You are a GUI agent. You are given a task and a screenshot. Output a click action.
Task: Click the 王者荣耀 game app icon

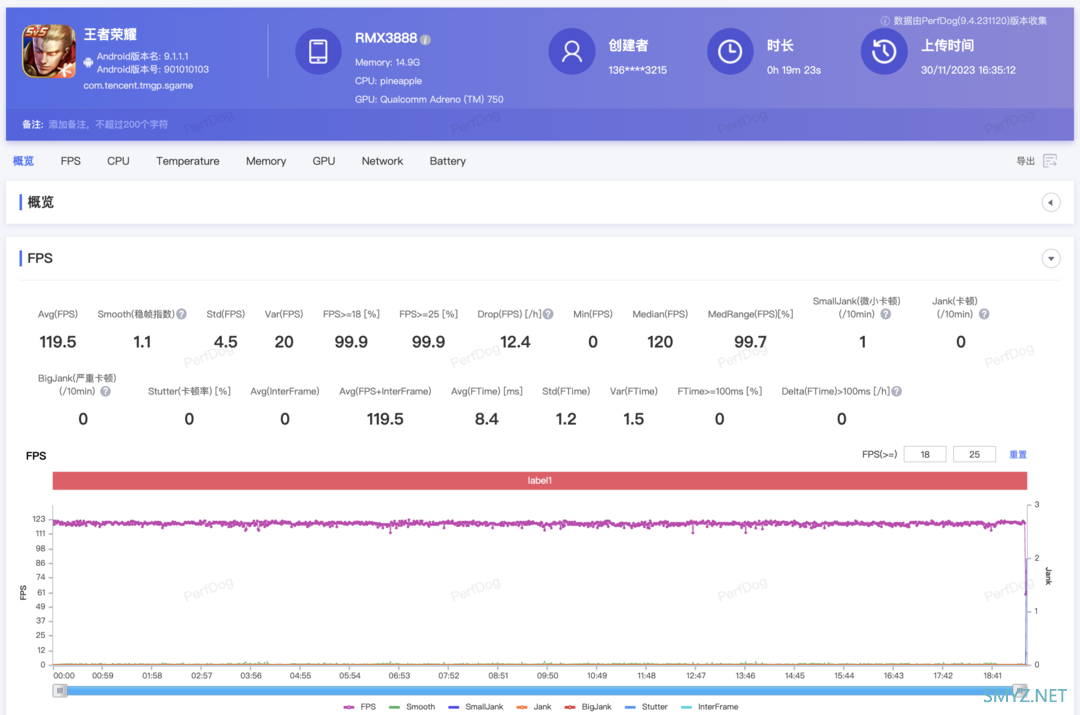48,51
